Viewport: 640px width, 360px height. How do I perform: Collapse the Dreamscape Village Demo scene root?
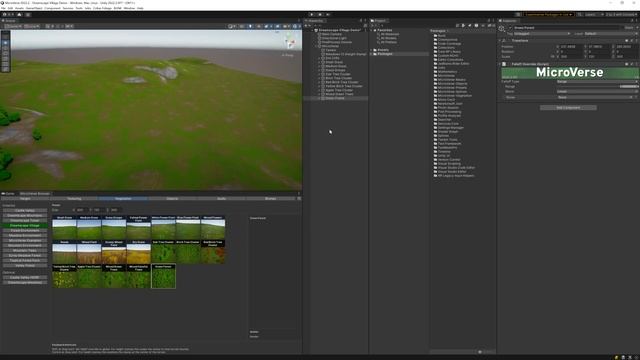tap(311, 30)
